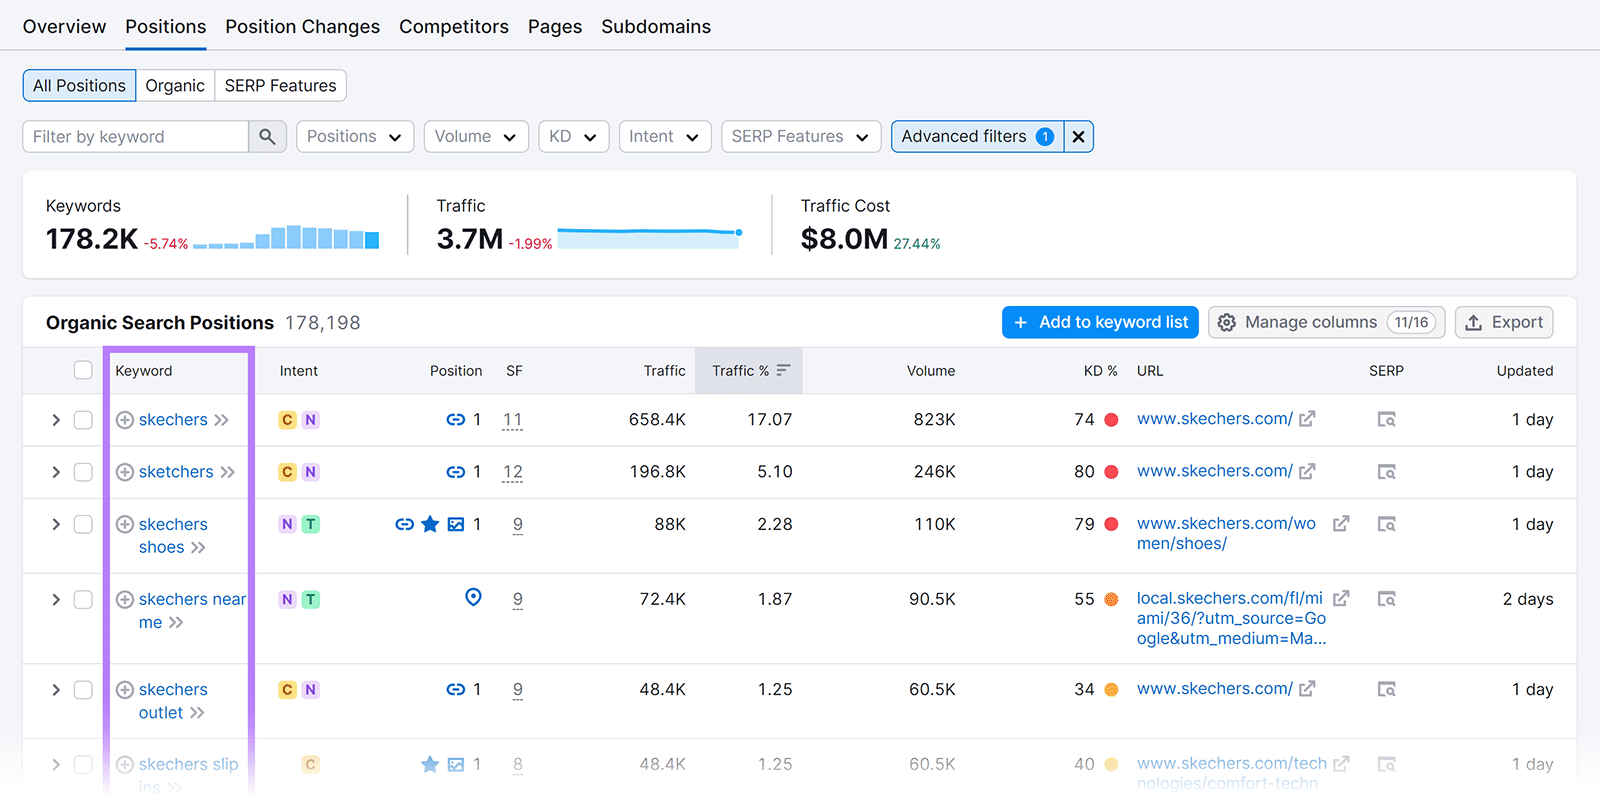Expand the sketchers keyword row
The image size is (1600, 805).
pyautogui.click(x=56, y=472)
